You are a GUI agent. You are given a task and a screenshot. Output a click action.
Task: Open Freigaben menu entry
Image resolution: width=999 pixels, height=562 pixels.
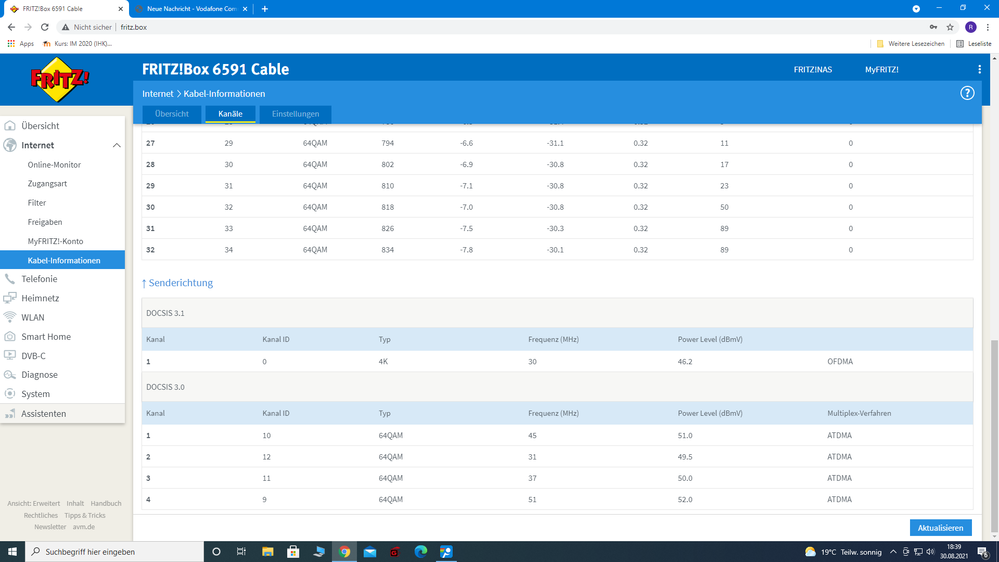tap(45, 222)
